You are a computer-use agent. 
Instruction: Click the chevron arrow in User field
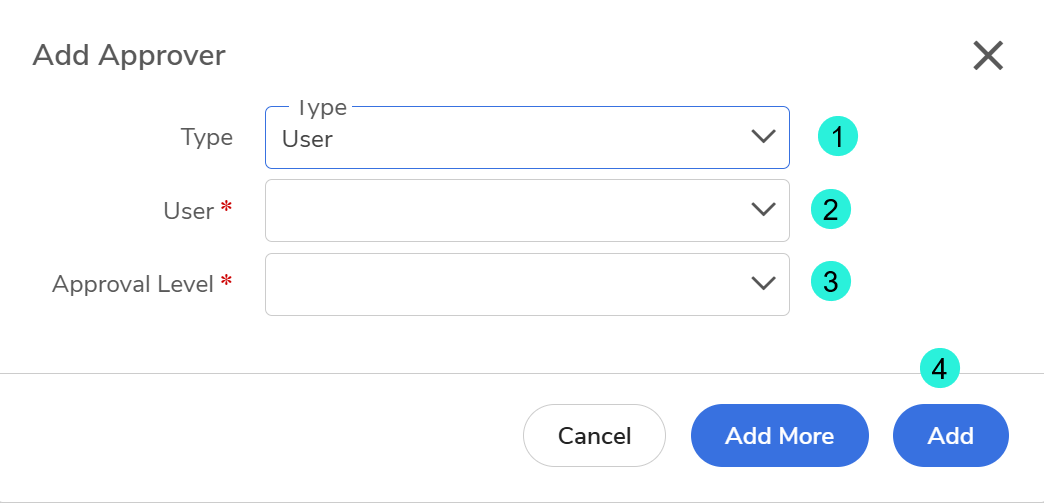tap(763, 210)
